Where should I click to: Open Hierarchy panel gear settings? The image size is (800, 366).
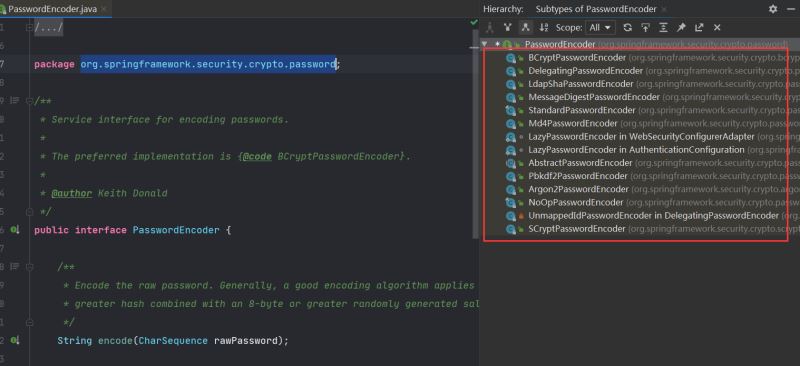click(773, 9)
